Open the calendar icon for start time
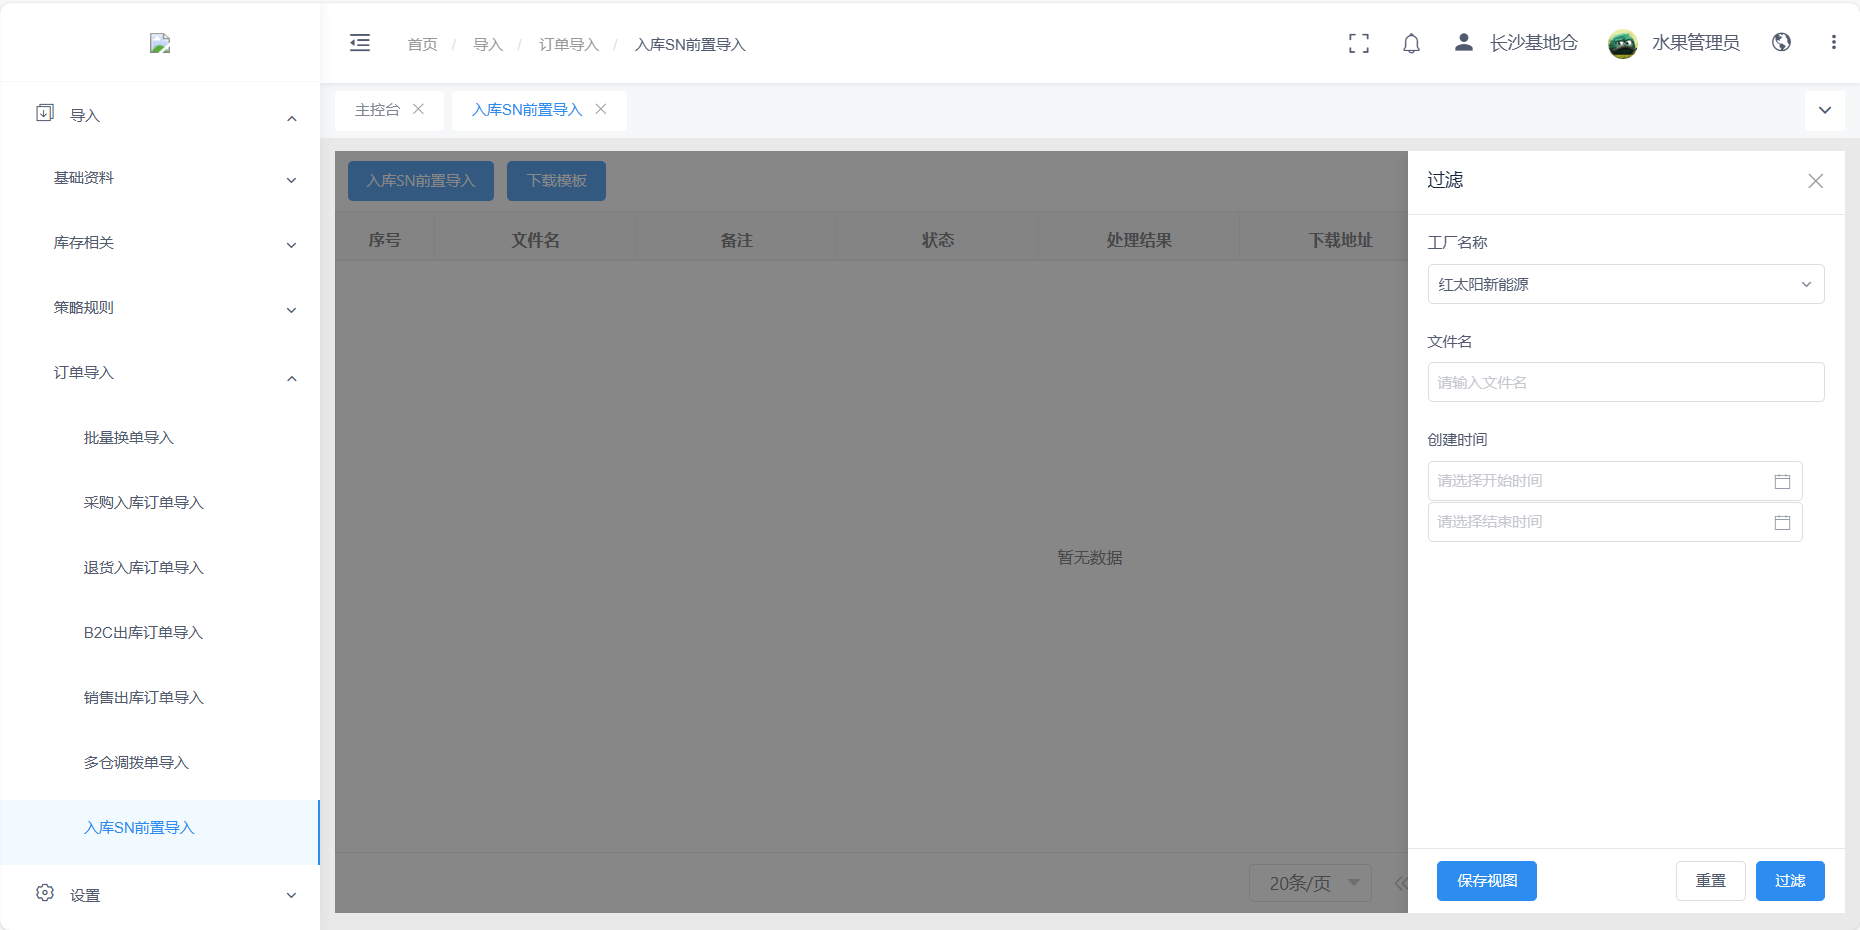This screenshot has width=1860, height=930. click(1782, 482)
